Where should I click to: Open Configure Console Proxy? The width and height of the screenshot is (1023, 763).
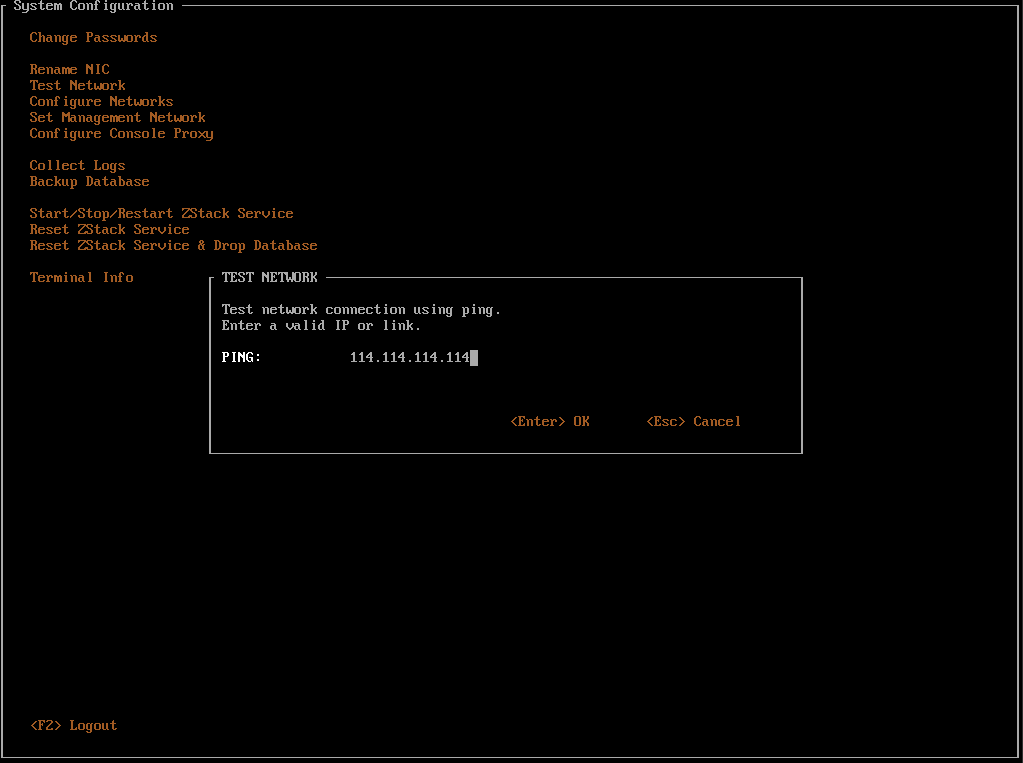pos(121,134)
